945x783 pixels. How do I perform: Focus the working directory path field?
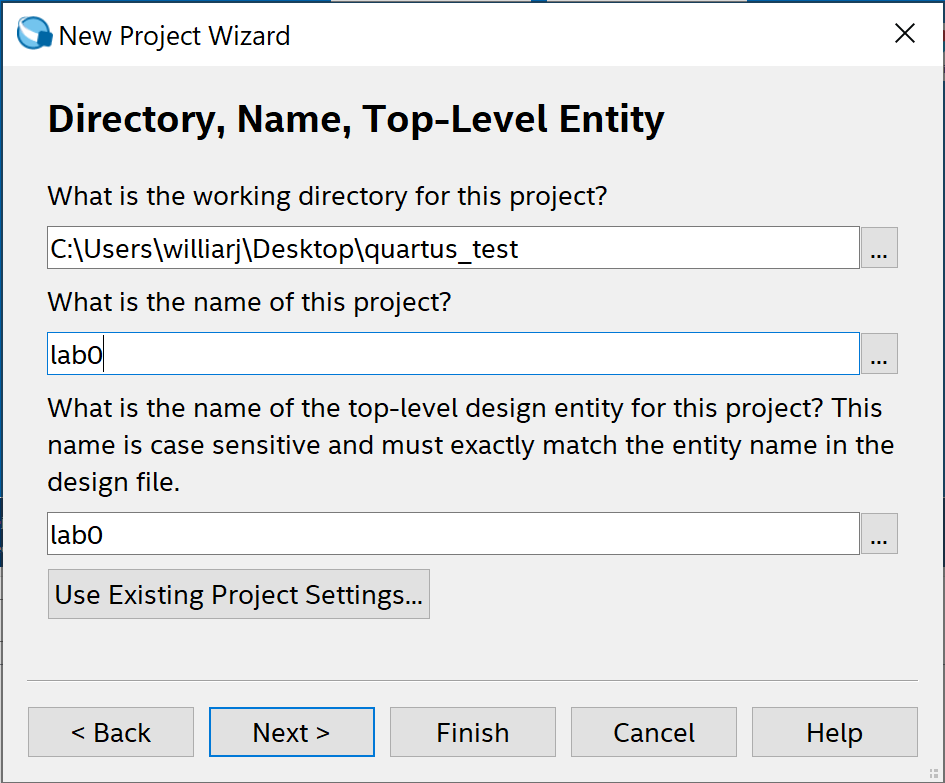pos(452,248)
